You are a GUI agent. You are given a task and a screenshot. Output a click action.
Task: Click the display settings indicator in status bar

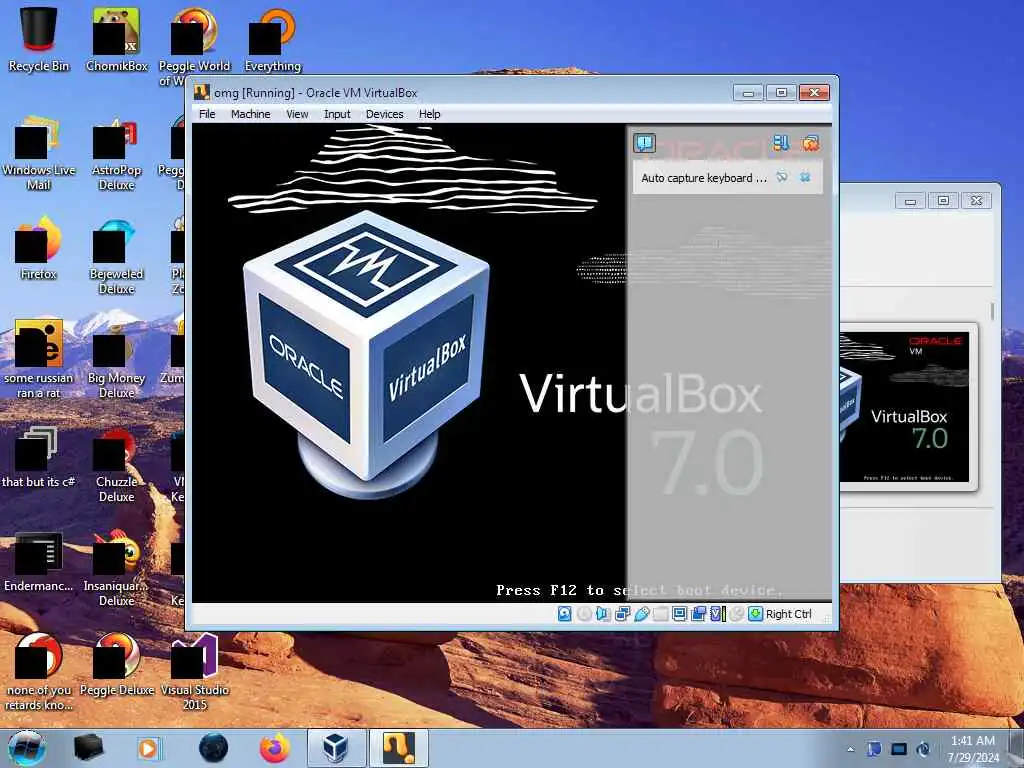(679, 614)
